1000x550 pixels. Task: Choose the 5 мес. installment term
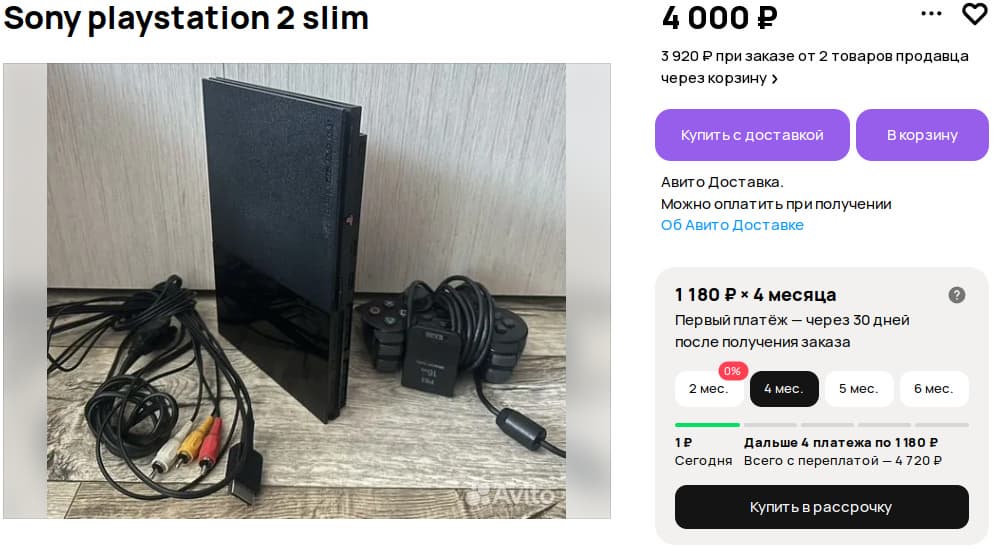(858, 389)
